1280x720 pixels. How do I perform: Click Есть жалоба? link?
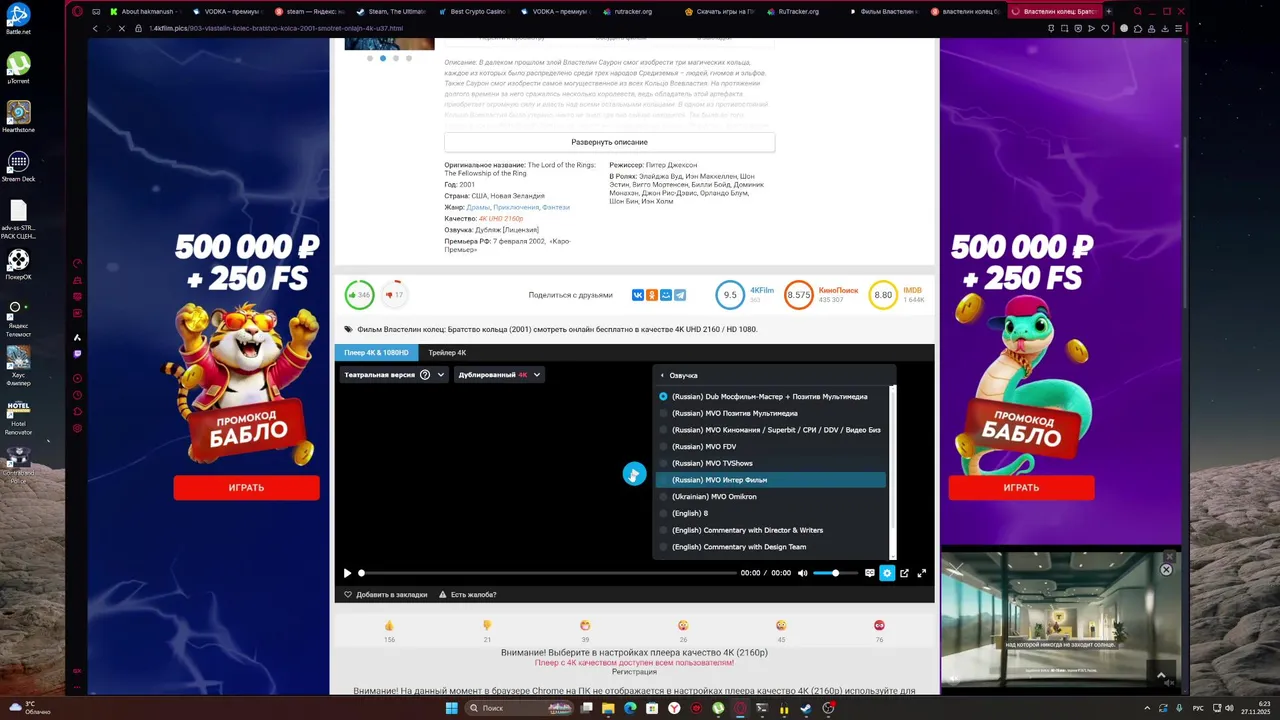tap(467, 594)
